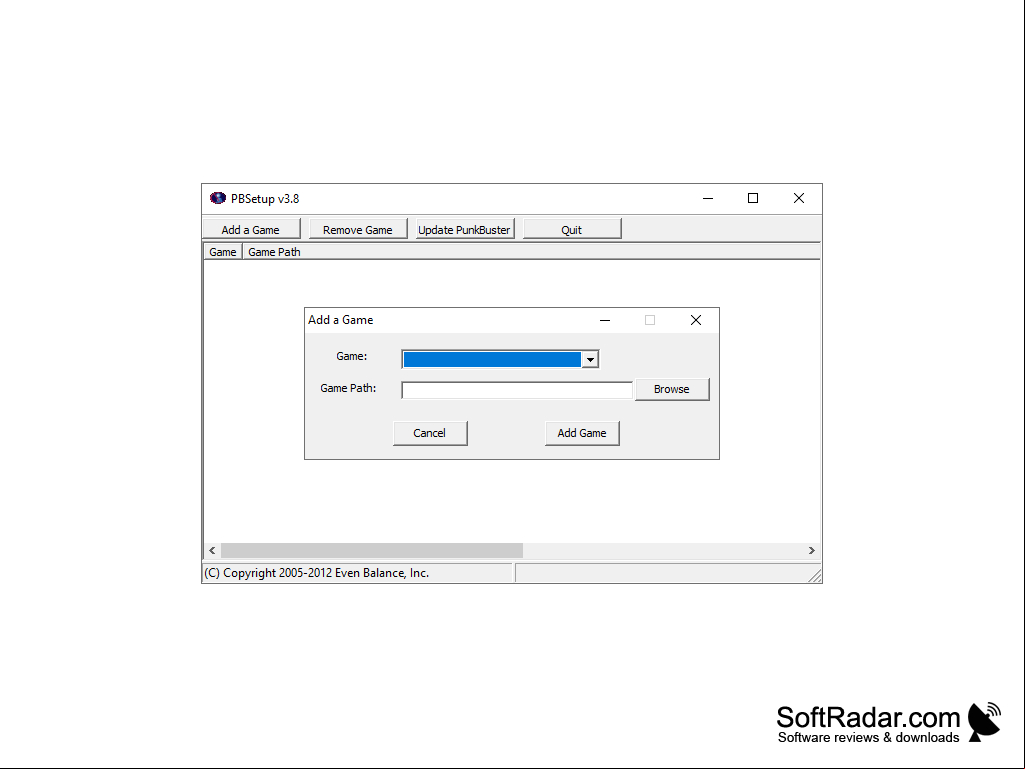Click the resize grip in status bar corner
This screenshot has height=769, width=1025.
click(815, 575)
